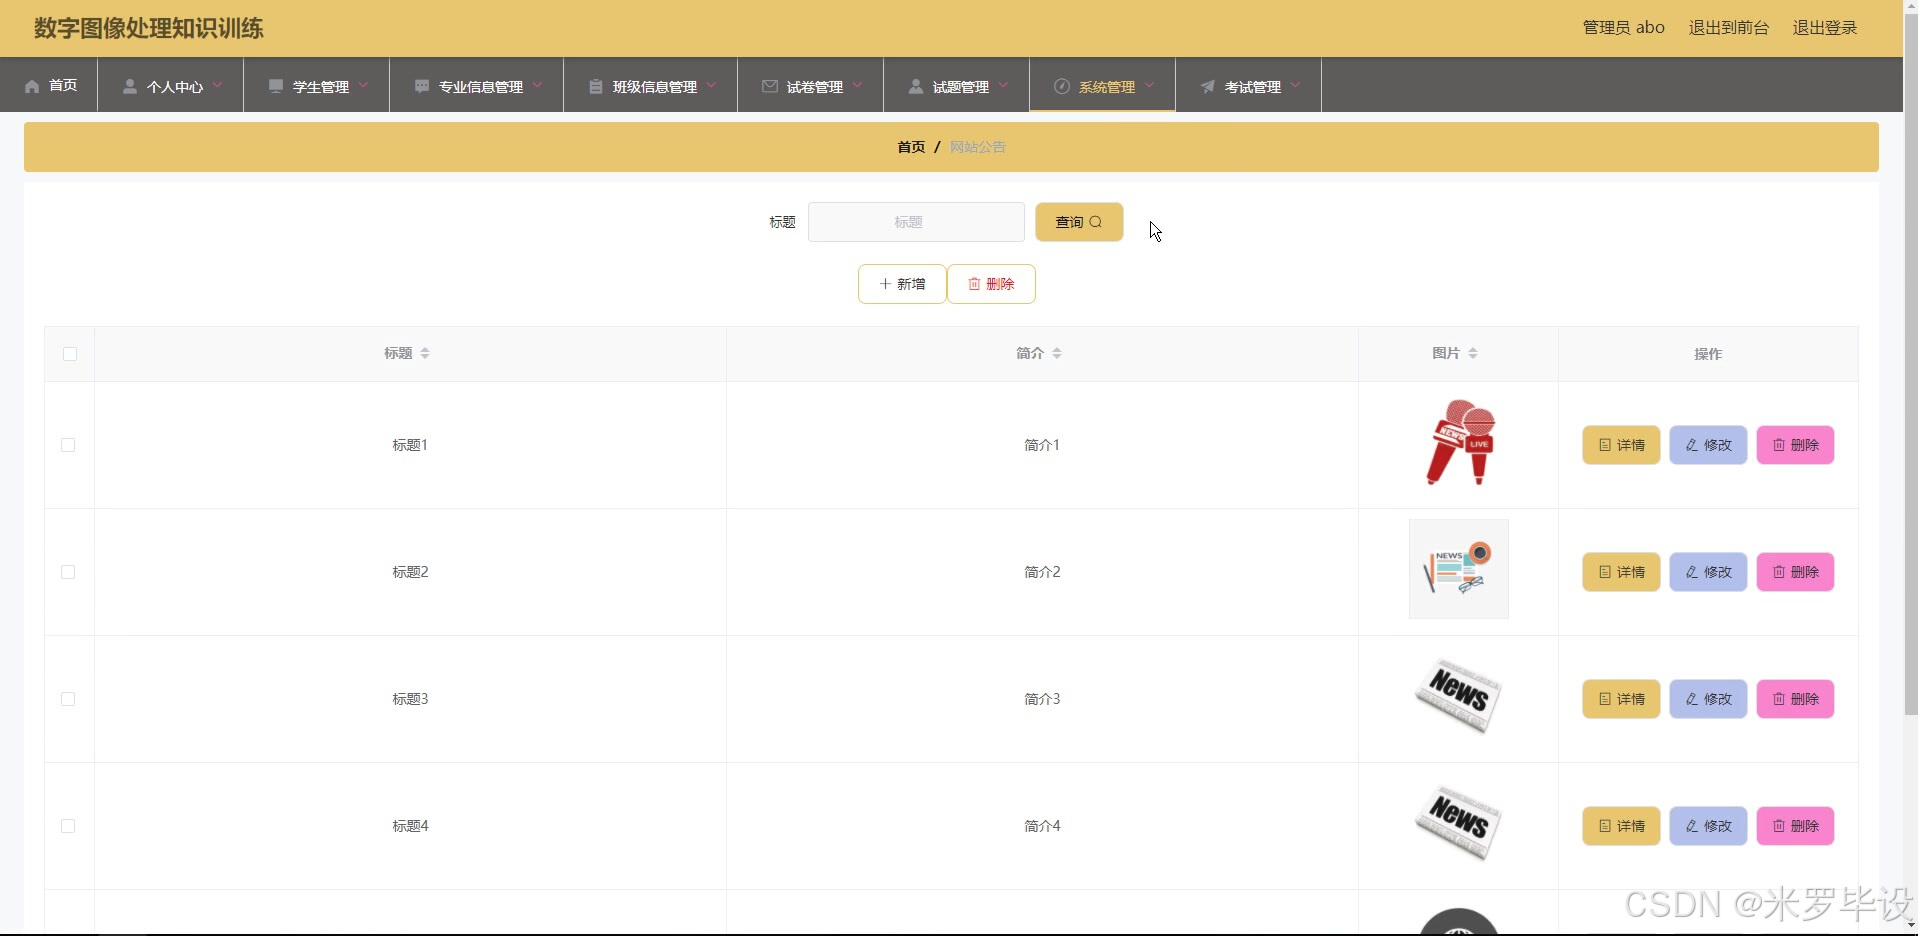Image resolution: width=1918 pixels, height=936 pixels.
Task: Click pencil icon in 标题3 row 修改 button
Action: (1692, 699)
